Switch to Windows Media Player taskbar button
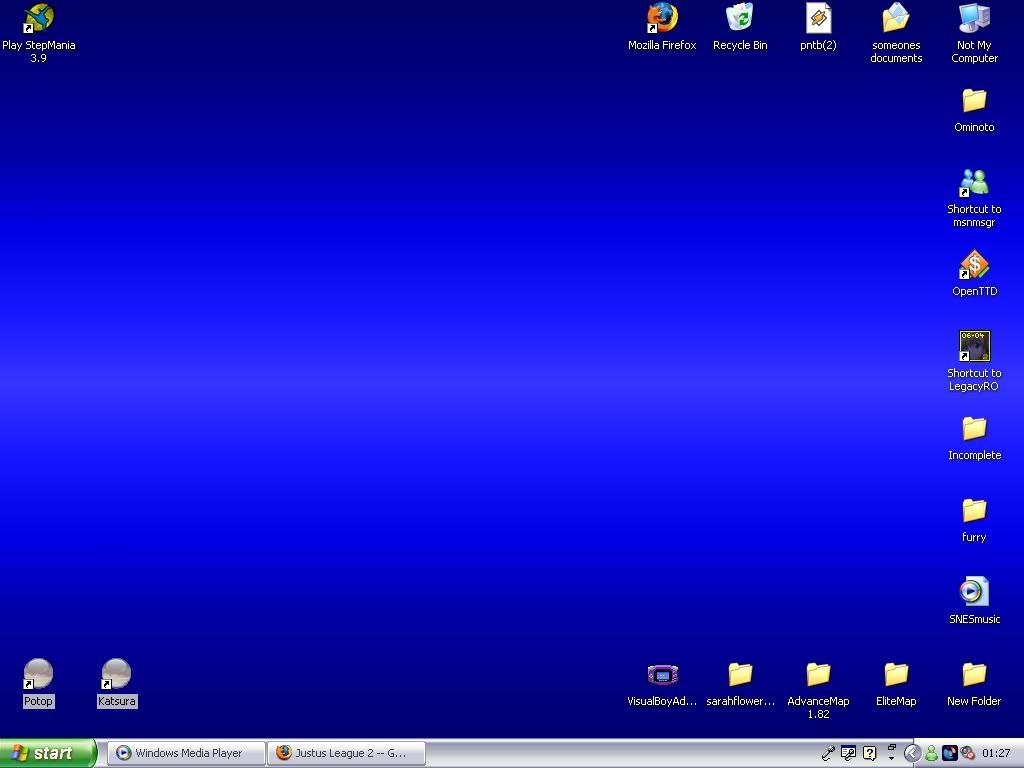The height and width of the screenshot is (768, 1024). pyautogui.click(x=186, y=753)
